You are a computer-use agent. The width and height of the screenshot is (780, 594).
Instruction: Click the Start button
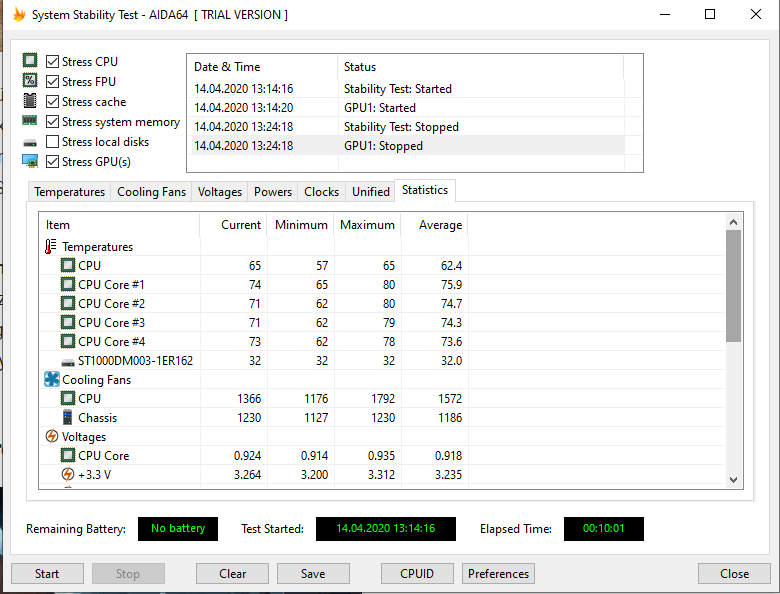pyautogui.click(x=47, y=574)
